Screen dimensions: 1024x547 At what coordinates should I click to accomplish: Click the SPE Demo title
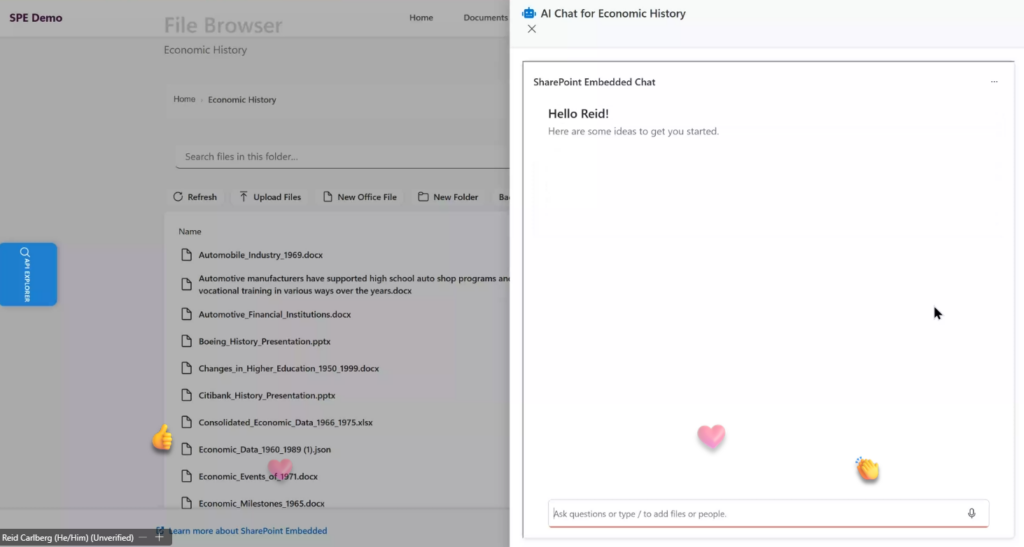pyautogui.click(x=36, y=18)
